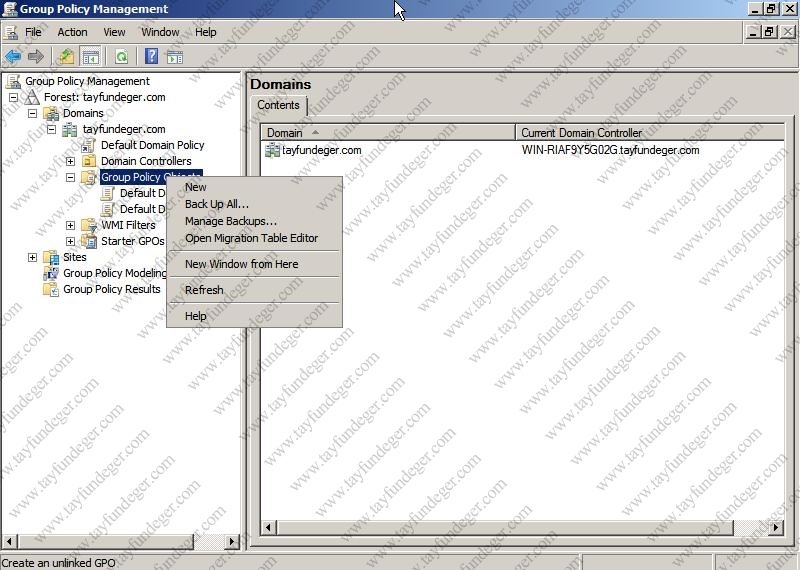Click left arrow of Contents horizontal scrollbar
The height and width of the screenshot is (570, 800).
(269, 527)
